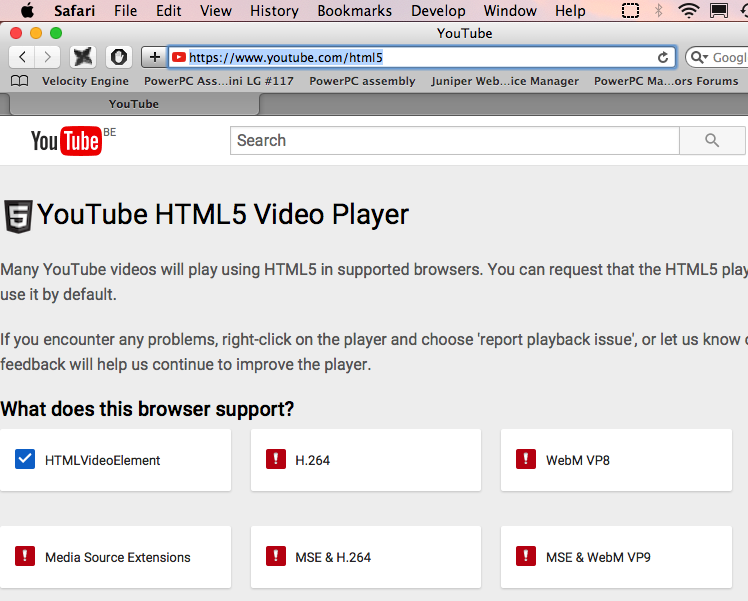Open the PowerPC Ma...ors Forums bookmark
The width and height of the screenshot is (748, 601).
(x=666, y=81)
